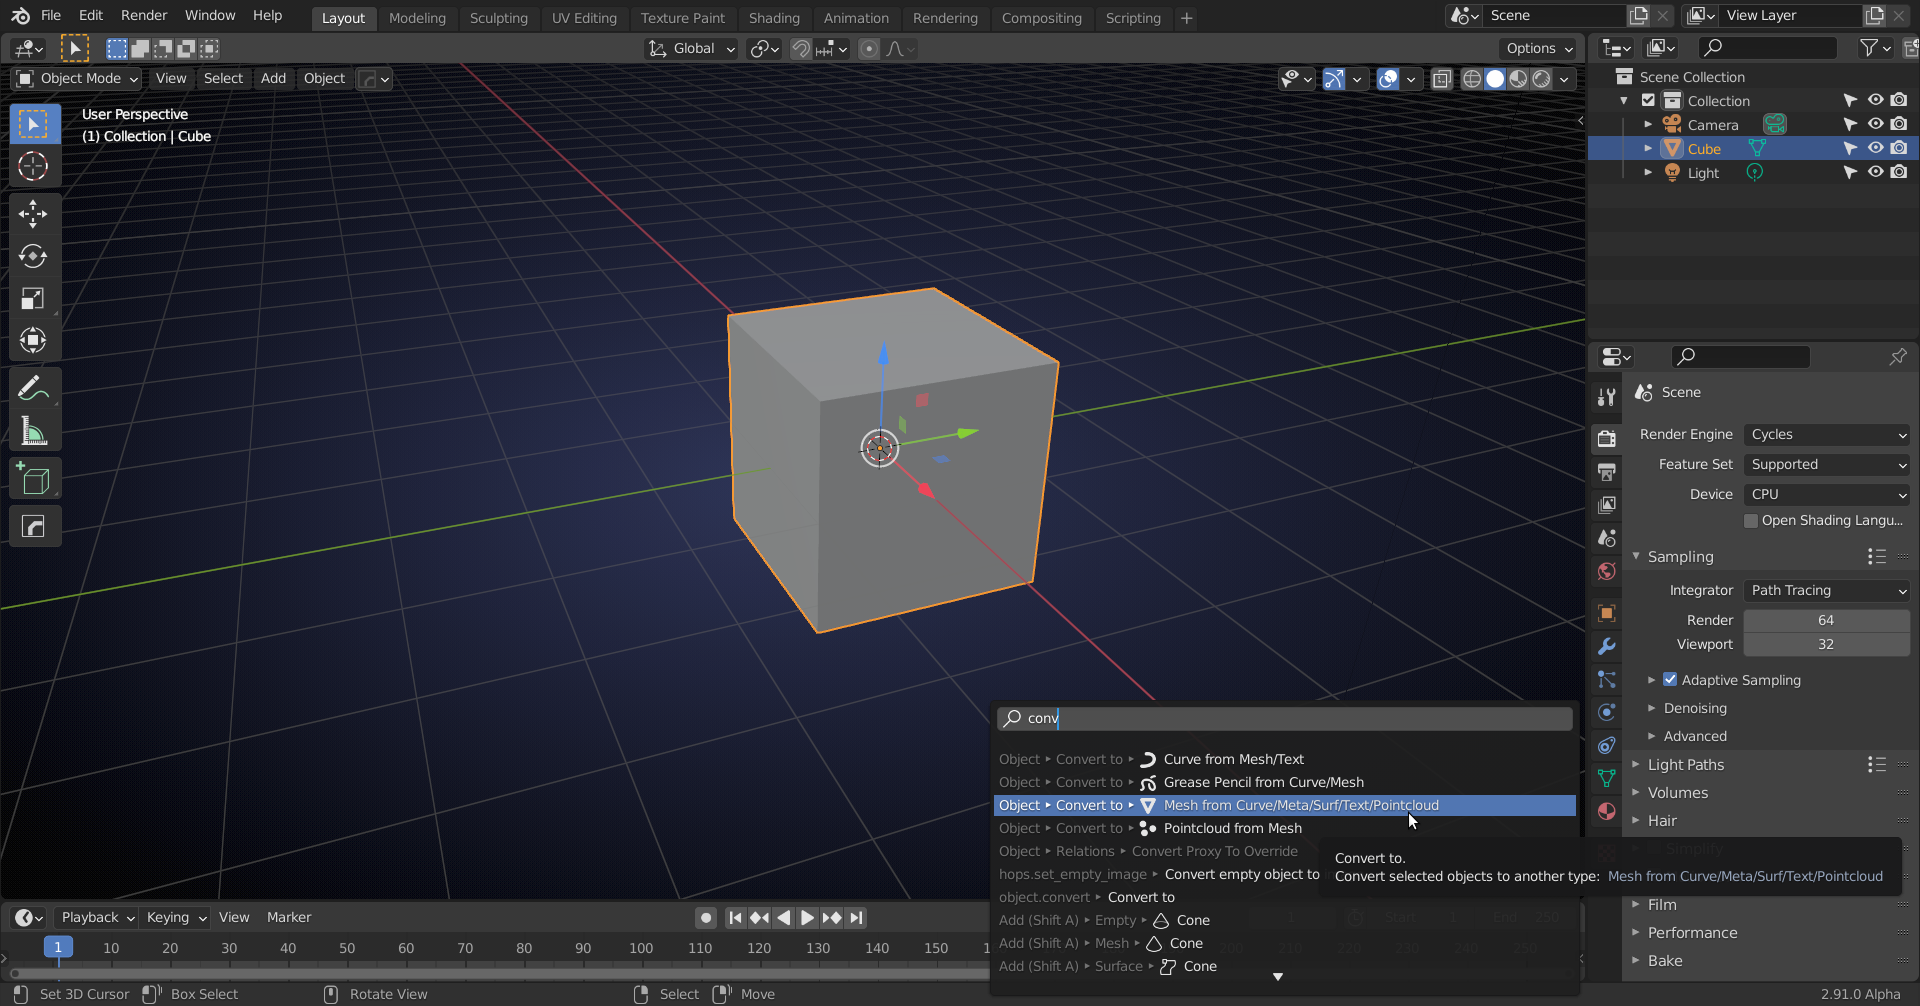This screenshot has width=1920, height=1006.
Task: Open the Object Mode dropdown
Action: point(76,78)
